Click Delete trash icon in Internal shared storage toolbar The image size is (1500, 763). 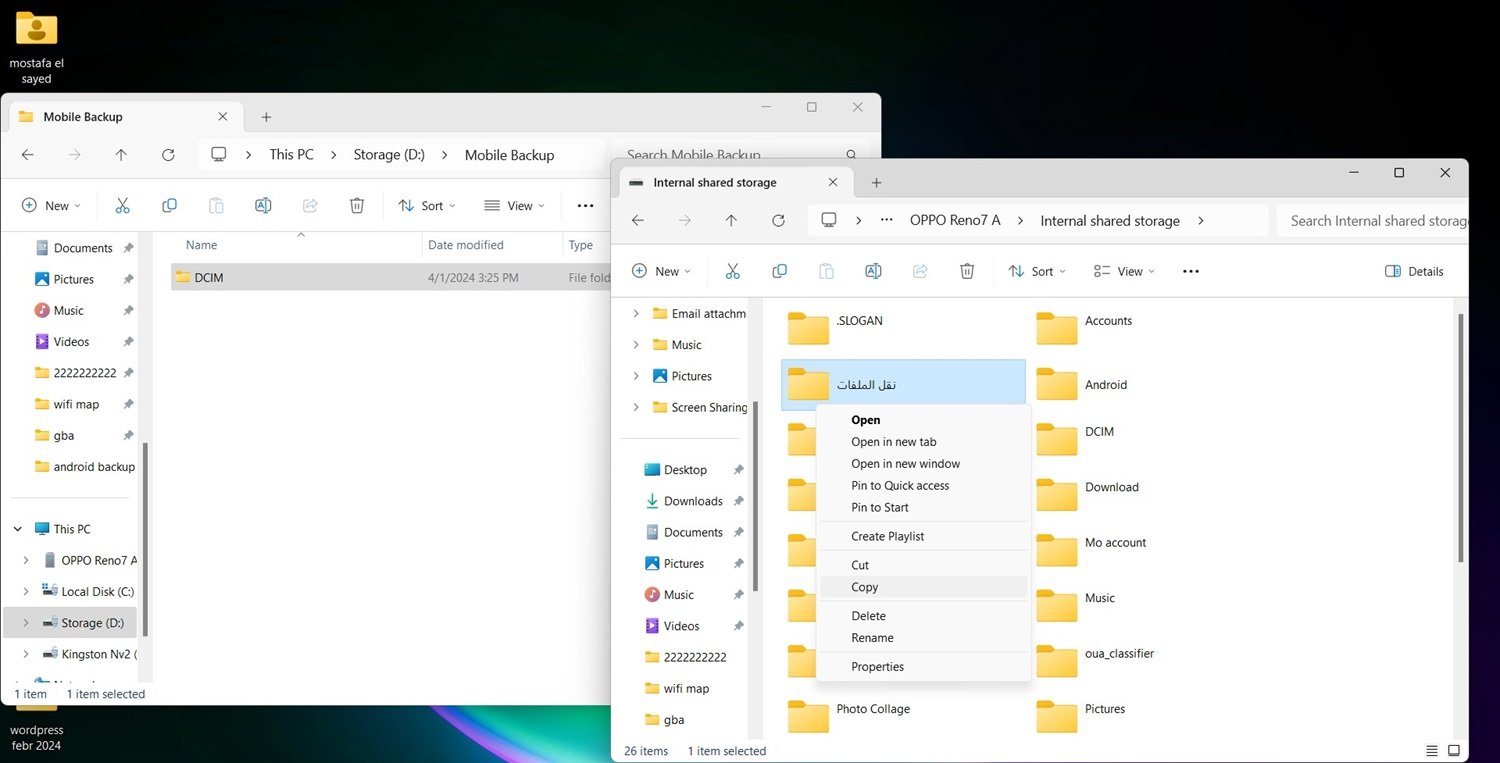967,271
